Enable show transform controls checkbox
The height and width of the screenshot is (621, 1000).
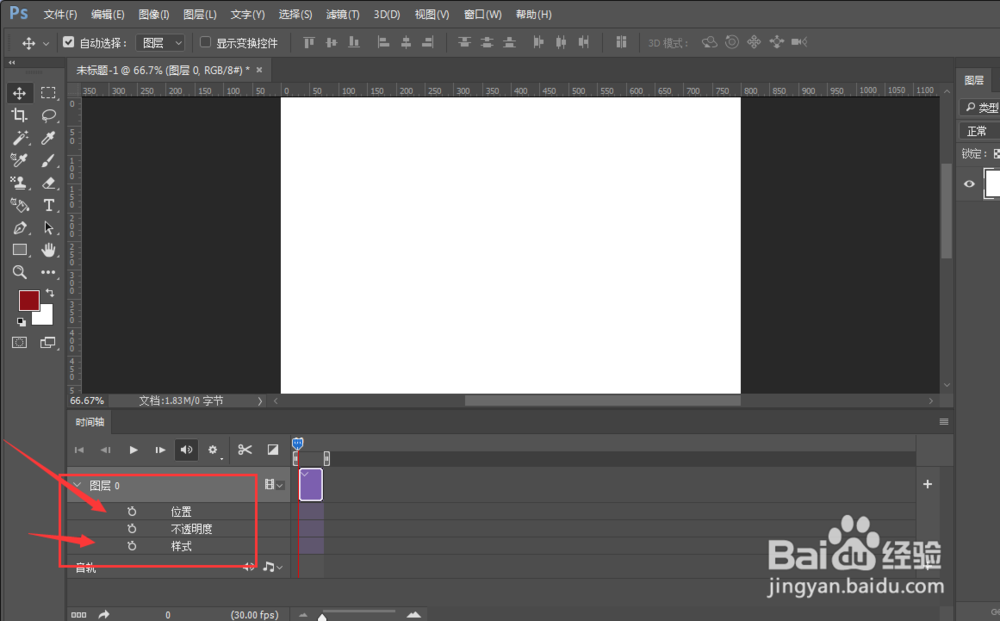(x=205, y=42)
